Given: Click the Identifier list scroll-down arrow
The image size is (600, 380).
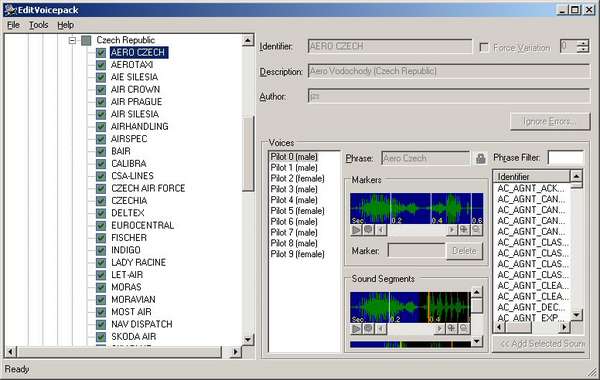Looking at the screenshot, I should tap(576, 316).
